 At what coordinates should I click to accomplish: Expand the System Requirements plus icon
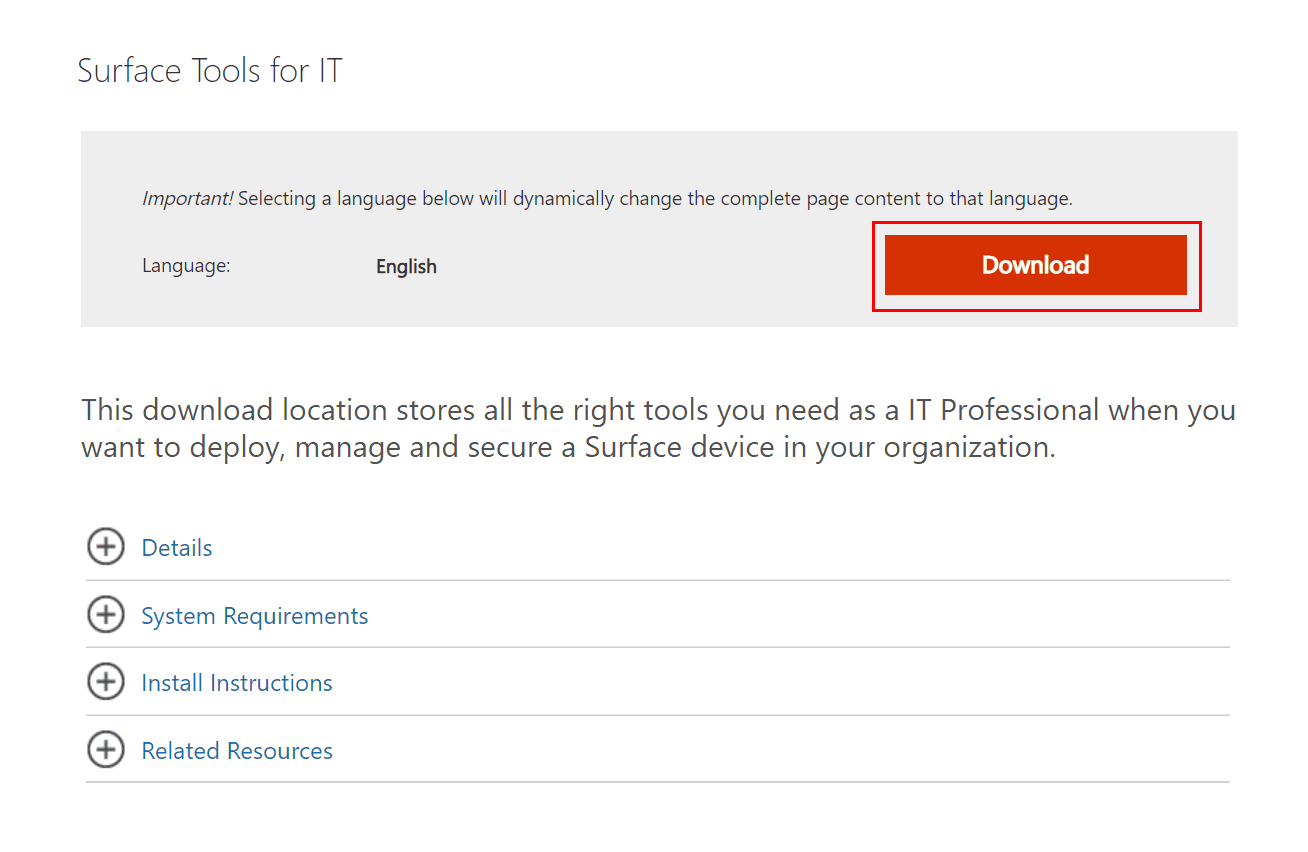pos(106,615)
